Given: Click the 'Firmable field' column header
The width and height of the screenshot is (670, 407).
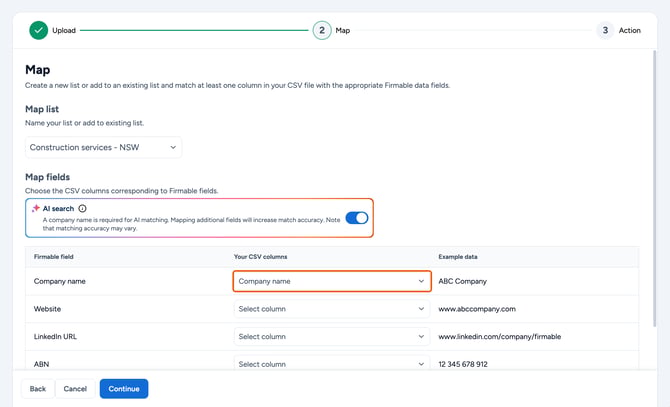Looking at the screenshot, I should tap(53, 257).
